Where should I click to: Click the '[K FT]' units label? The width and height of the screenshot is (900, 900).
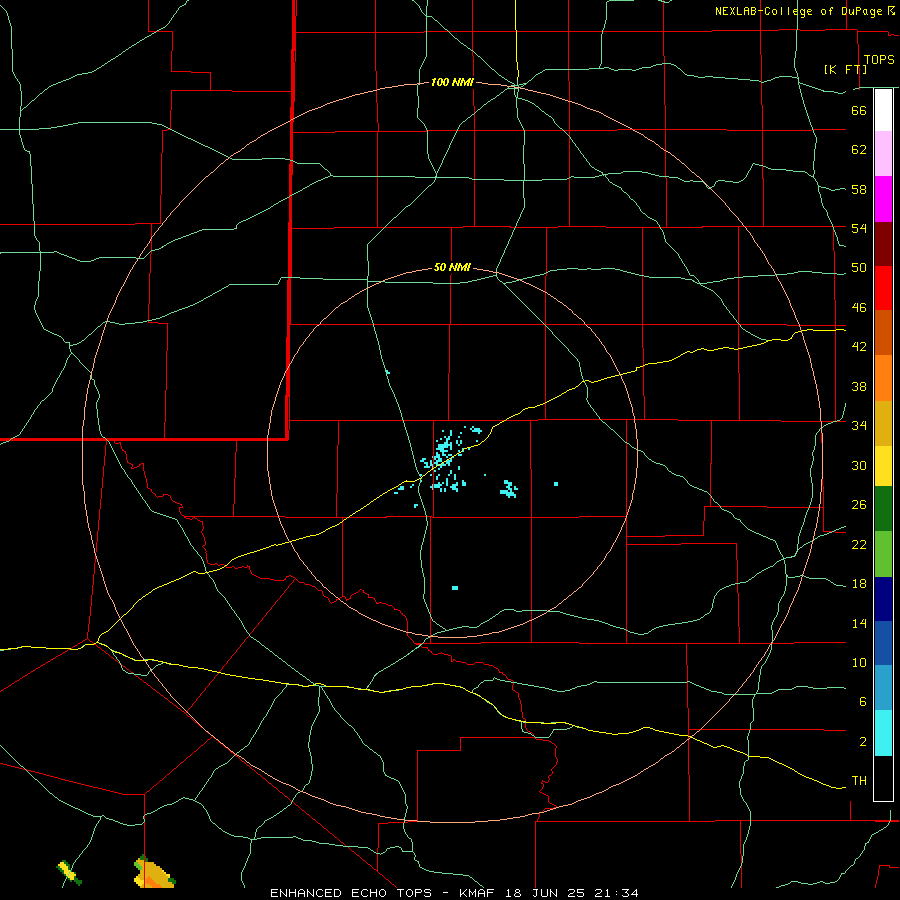click(845, 69)
